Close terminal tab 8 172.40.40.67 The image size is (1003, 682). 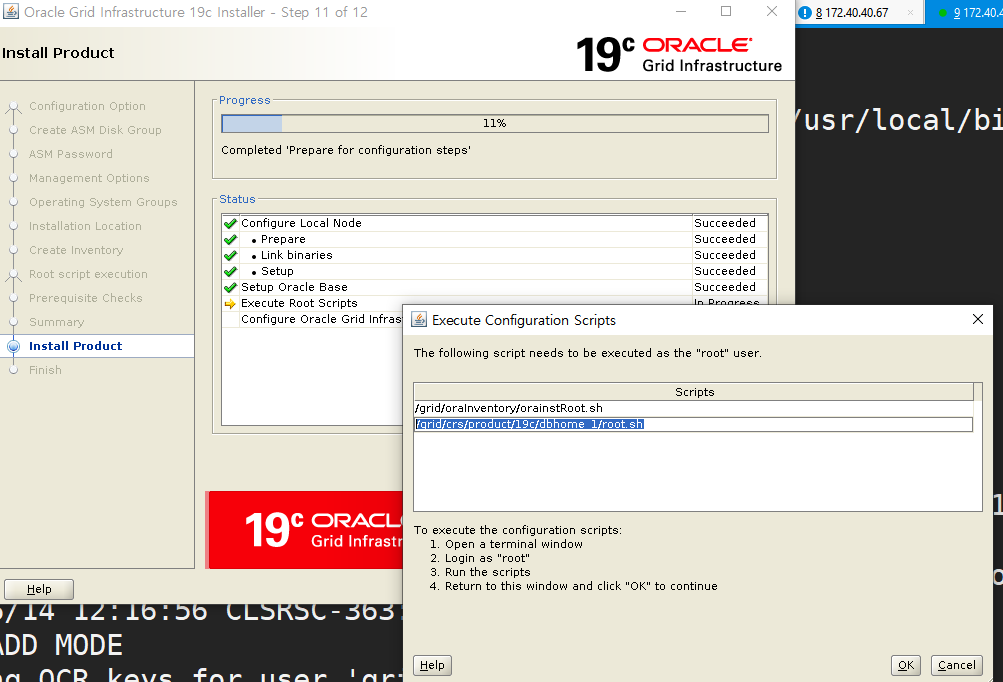[x=910, y=13]
